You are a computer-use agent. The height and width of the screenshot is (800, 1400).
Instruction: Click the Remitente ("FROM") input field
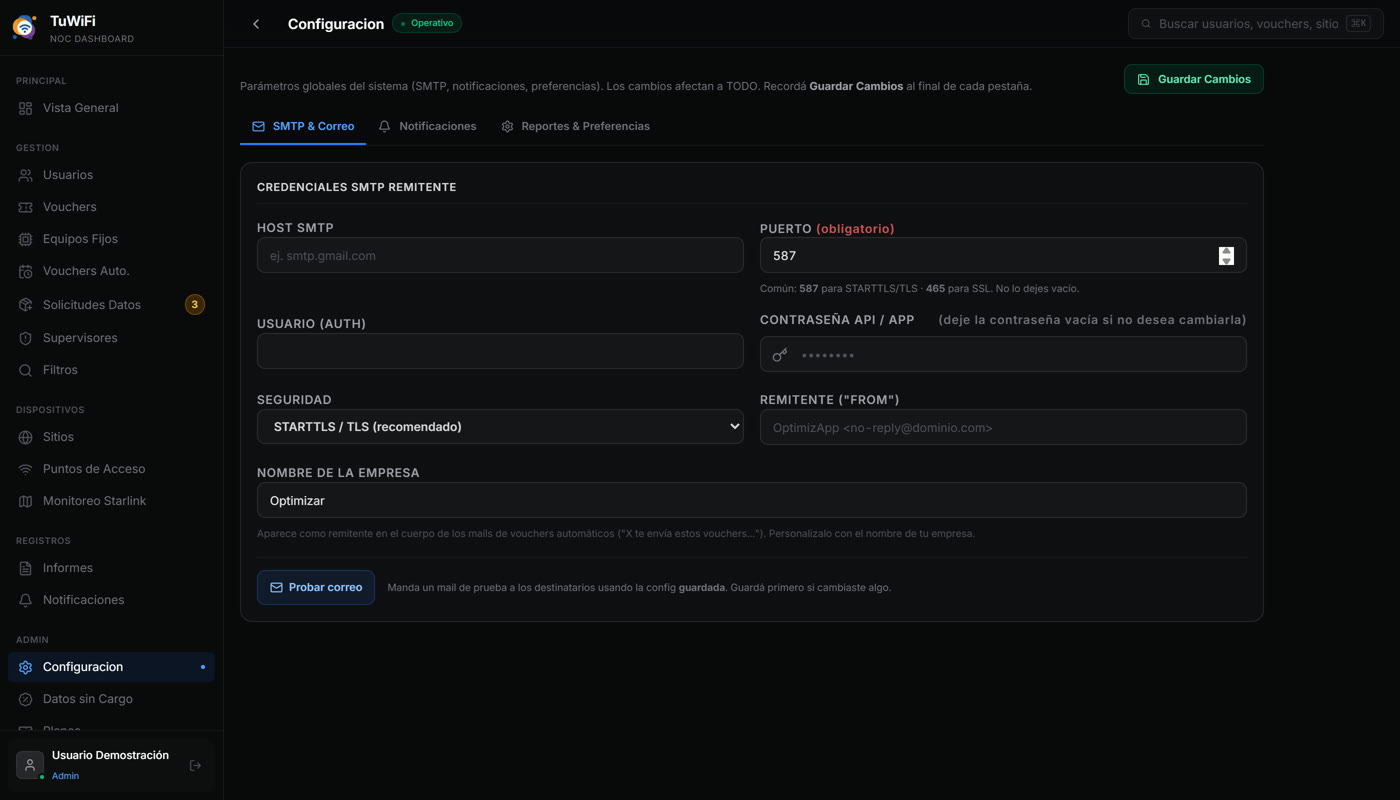point(1003,427)
